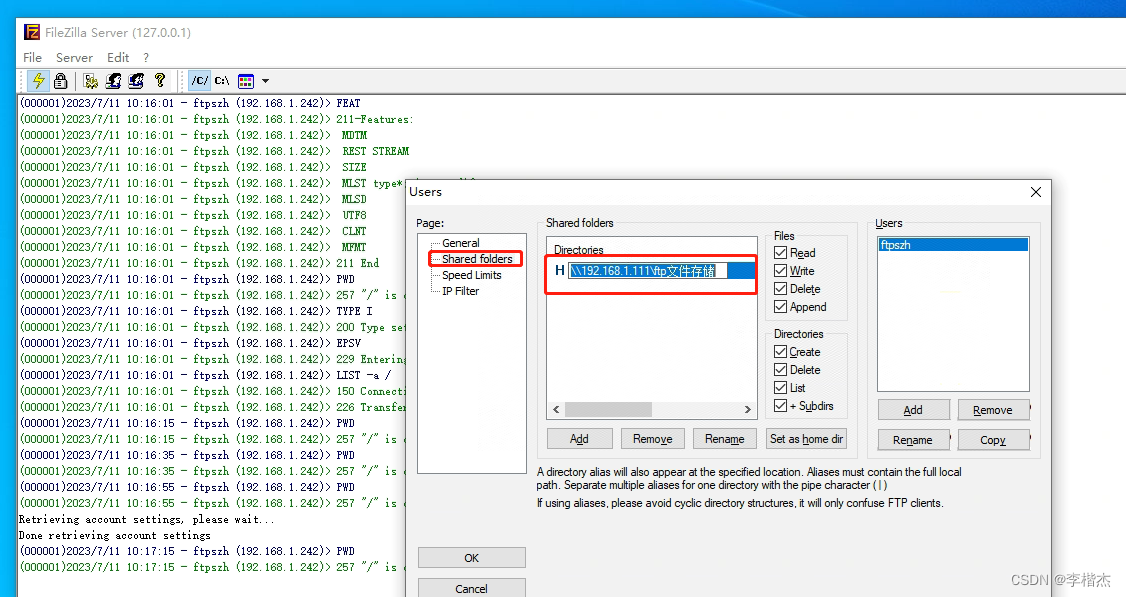Image resolution: width=1126 pixels, height=597 pixels.
Task: Select the Shared folders page
Action: point(477,259)
